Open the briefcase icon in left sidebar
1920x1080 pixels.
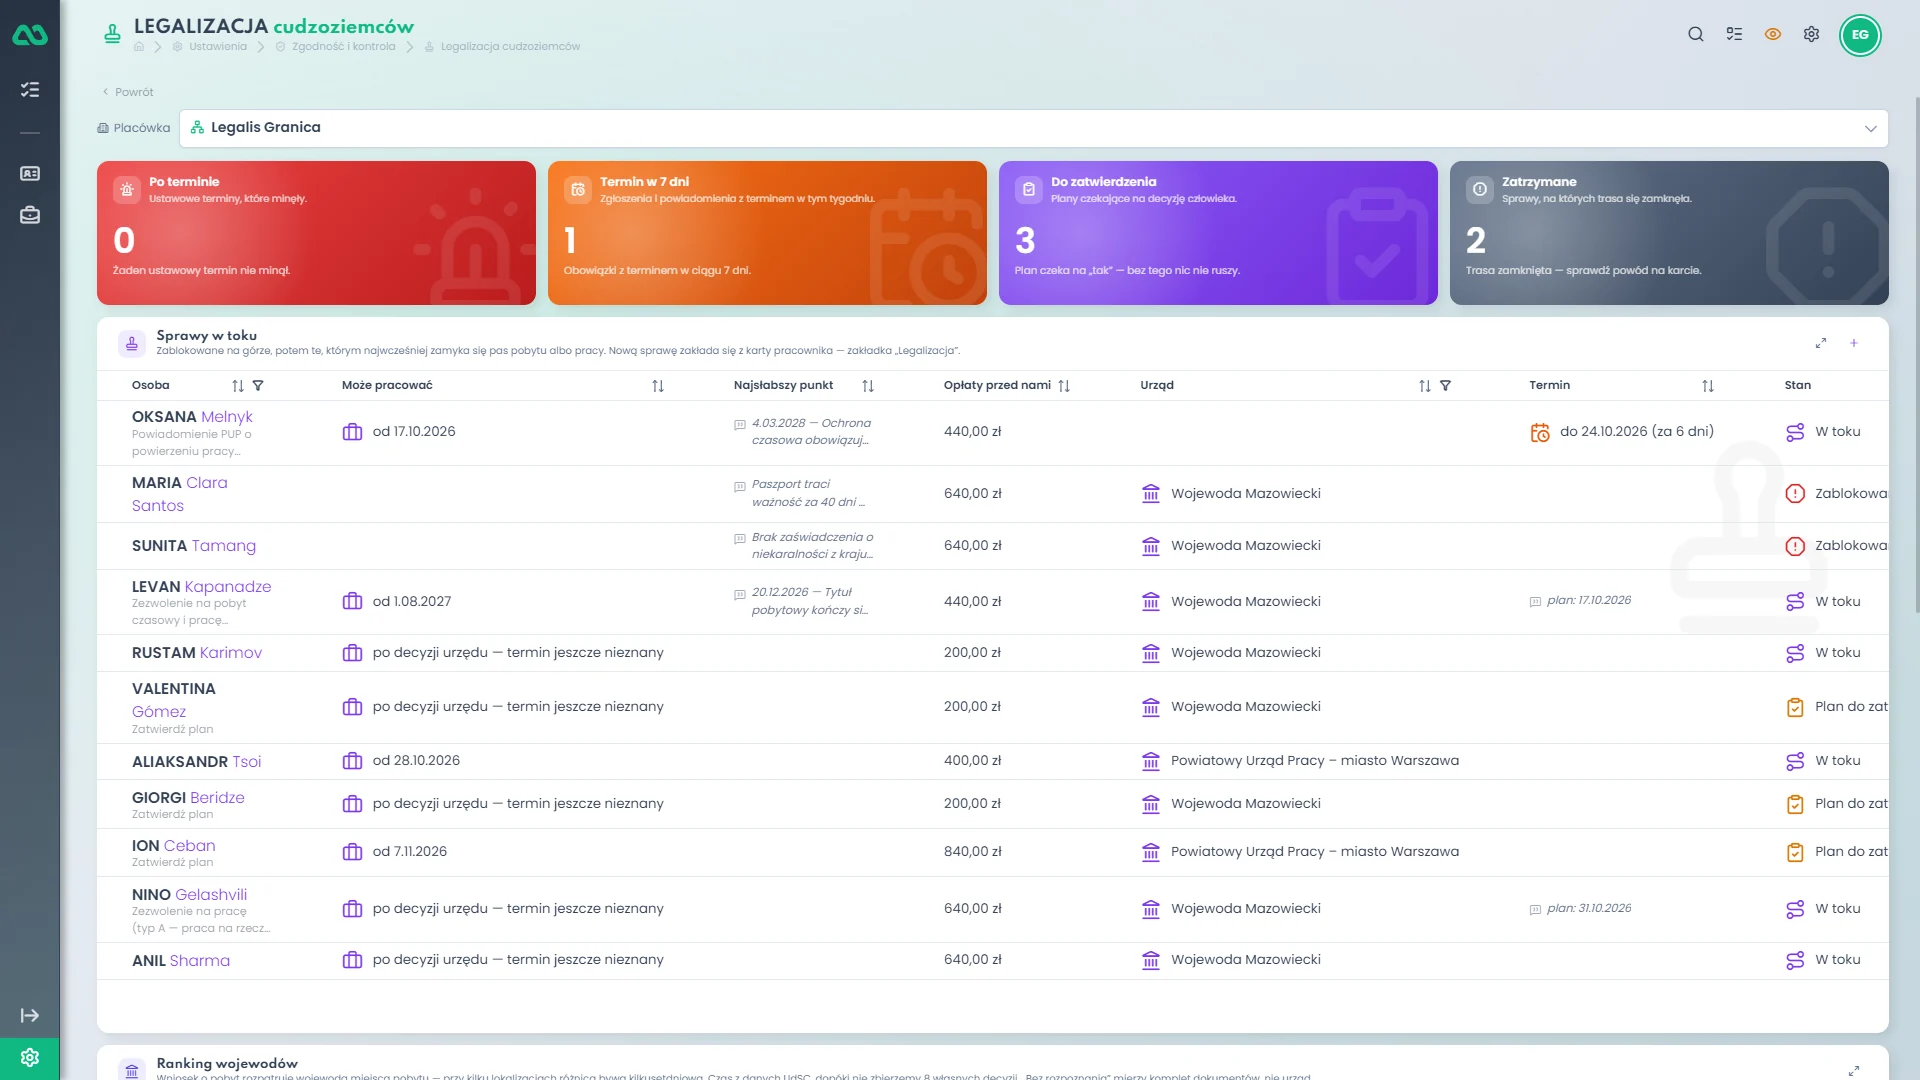point(30,215)
